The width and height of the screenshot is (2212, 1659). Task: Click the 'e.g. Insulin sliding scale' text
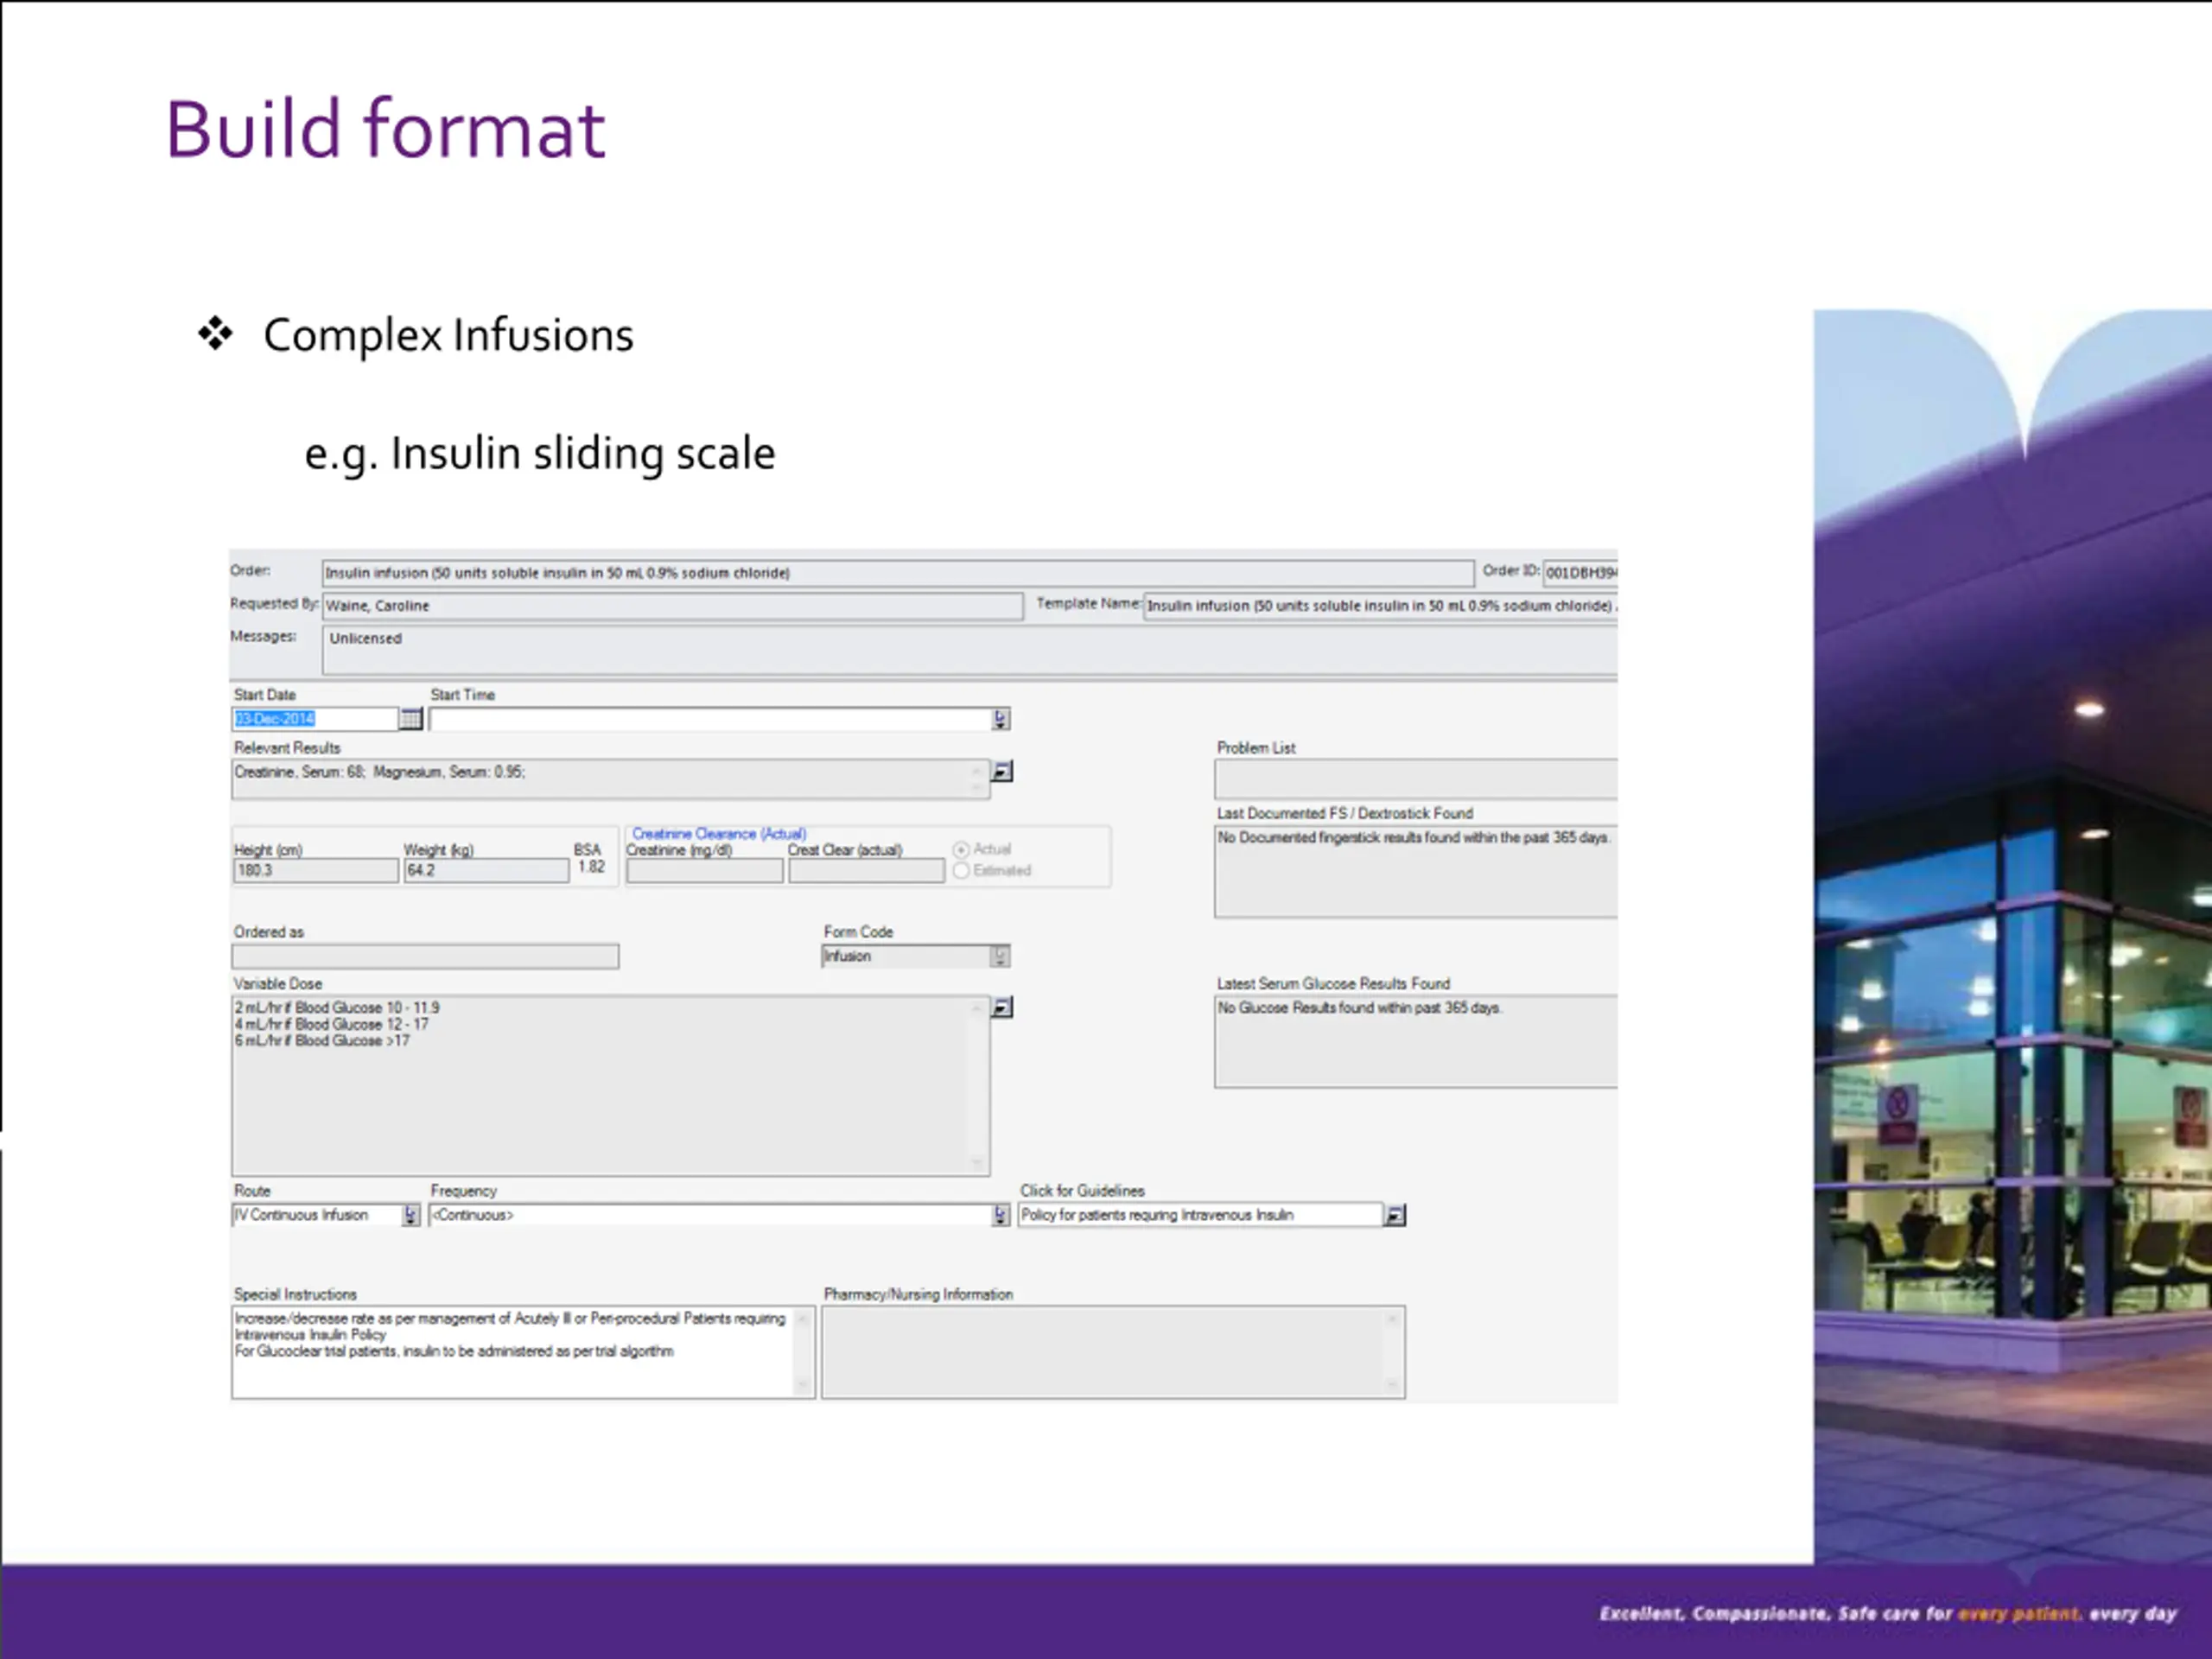coord(540,453)
